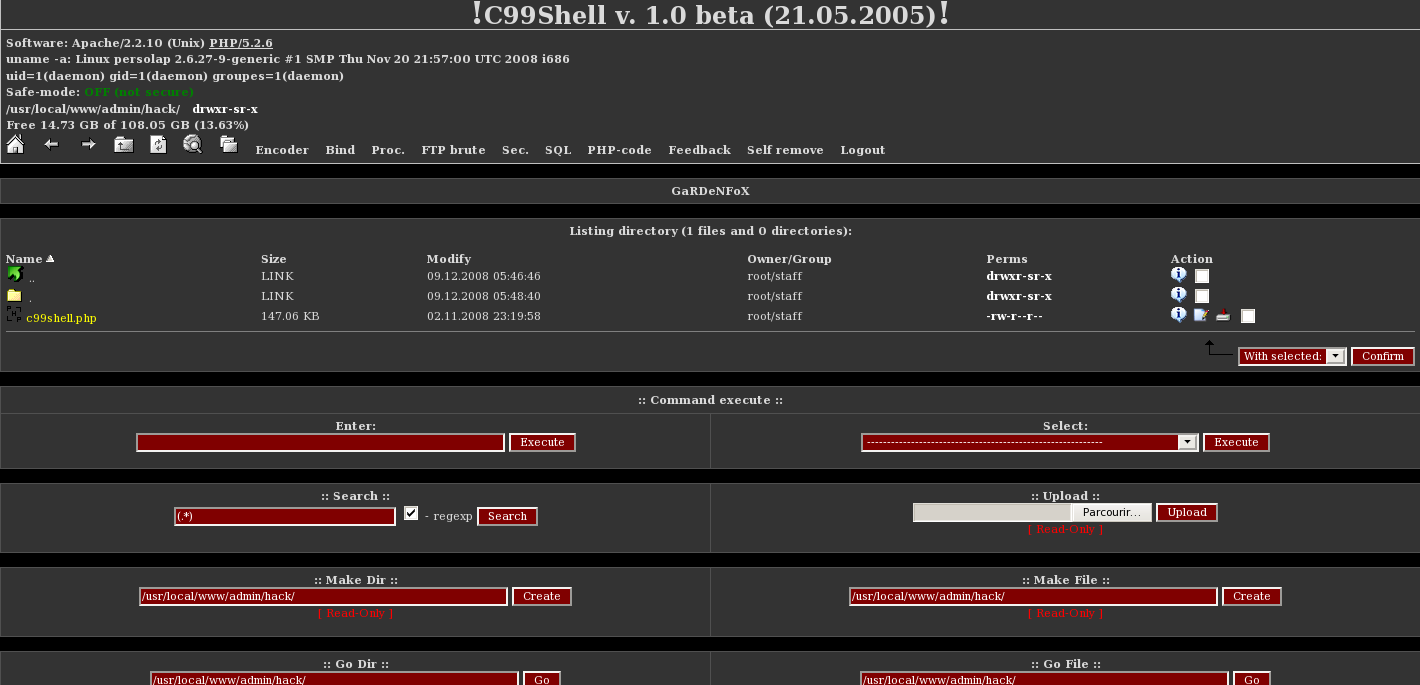Click the up-directory folder icon

point(123,145)
